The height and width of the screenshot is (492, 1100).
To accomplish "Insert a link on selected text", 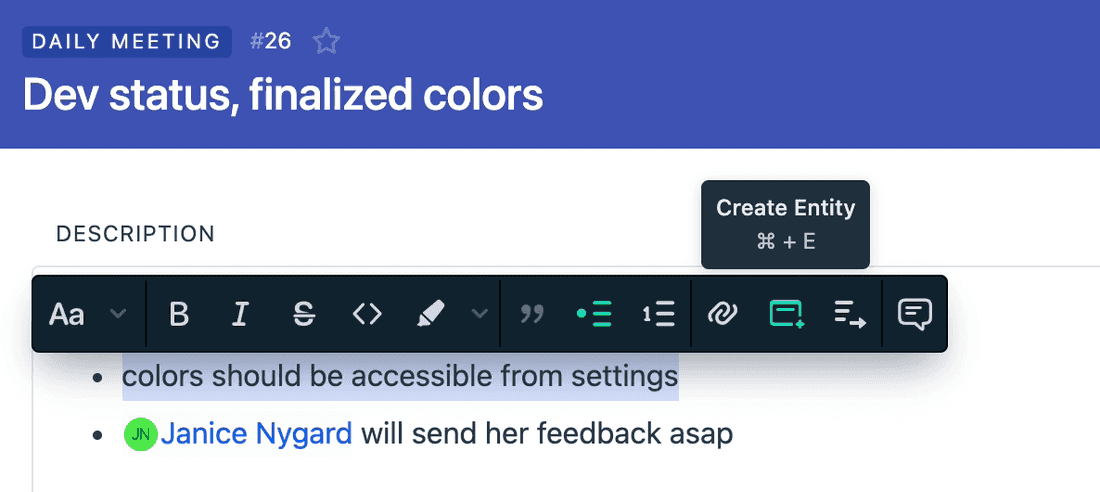I will [721, 314].
